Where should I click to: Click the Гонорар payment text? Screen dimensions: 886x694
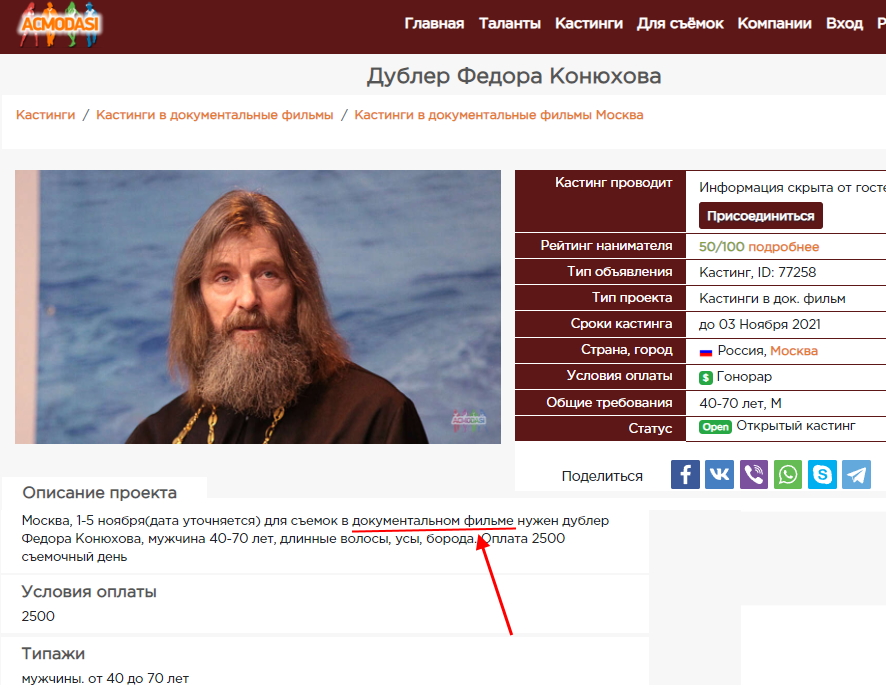point(744,376)
